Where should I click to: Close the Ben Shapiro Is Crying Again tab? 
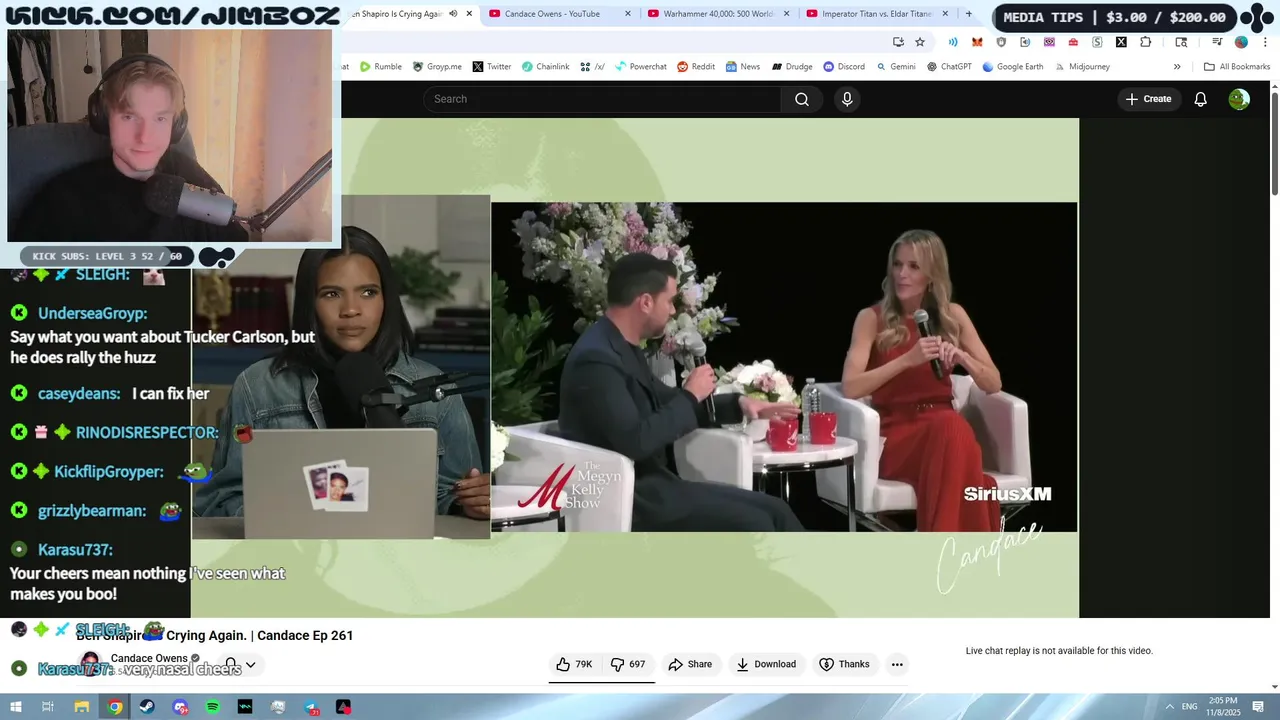point(469,14)
